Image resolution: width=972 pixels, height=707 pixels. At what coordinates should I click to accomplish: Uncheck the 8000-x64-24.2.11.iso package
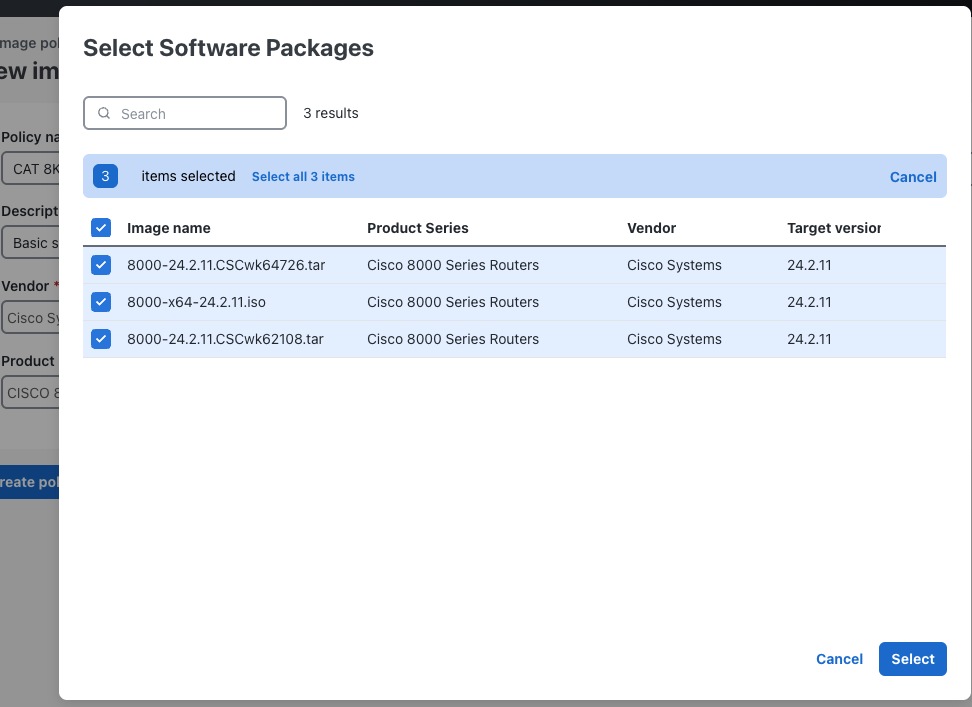(101, 302)
